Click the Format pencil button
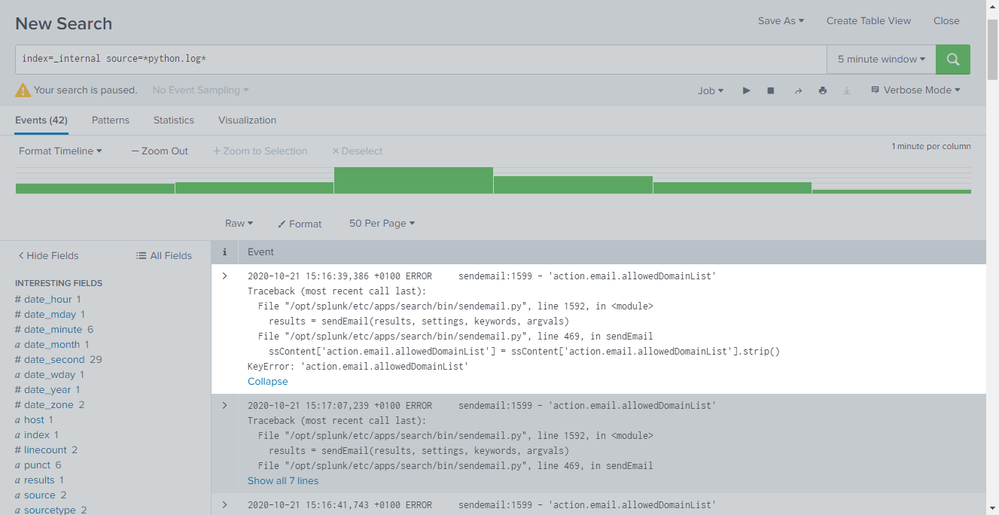Viewport: 999px width, 515px height. click(300, 224)
